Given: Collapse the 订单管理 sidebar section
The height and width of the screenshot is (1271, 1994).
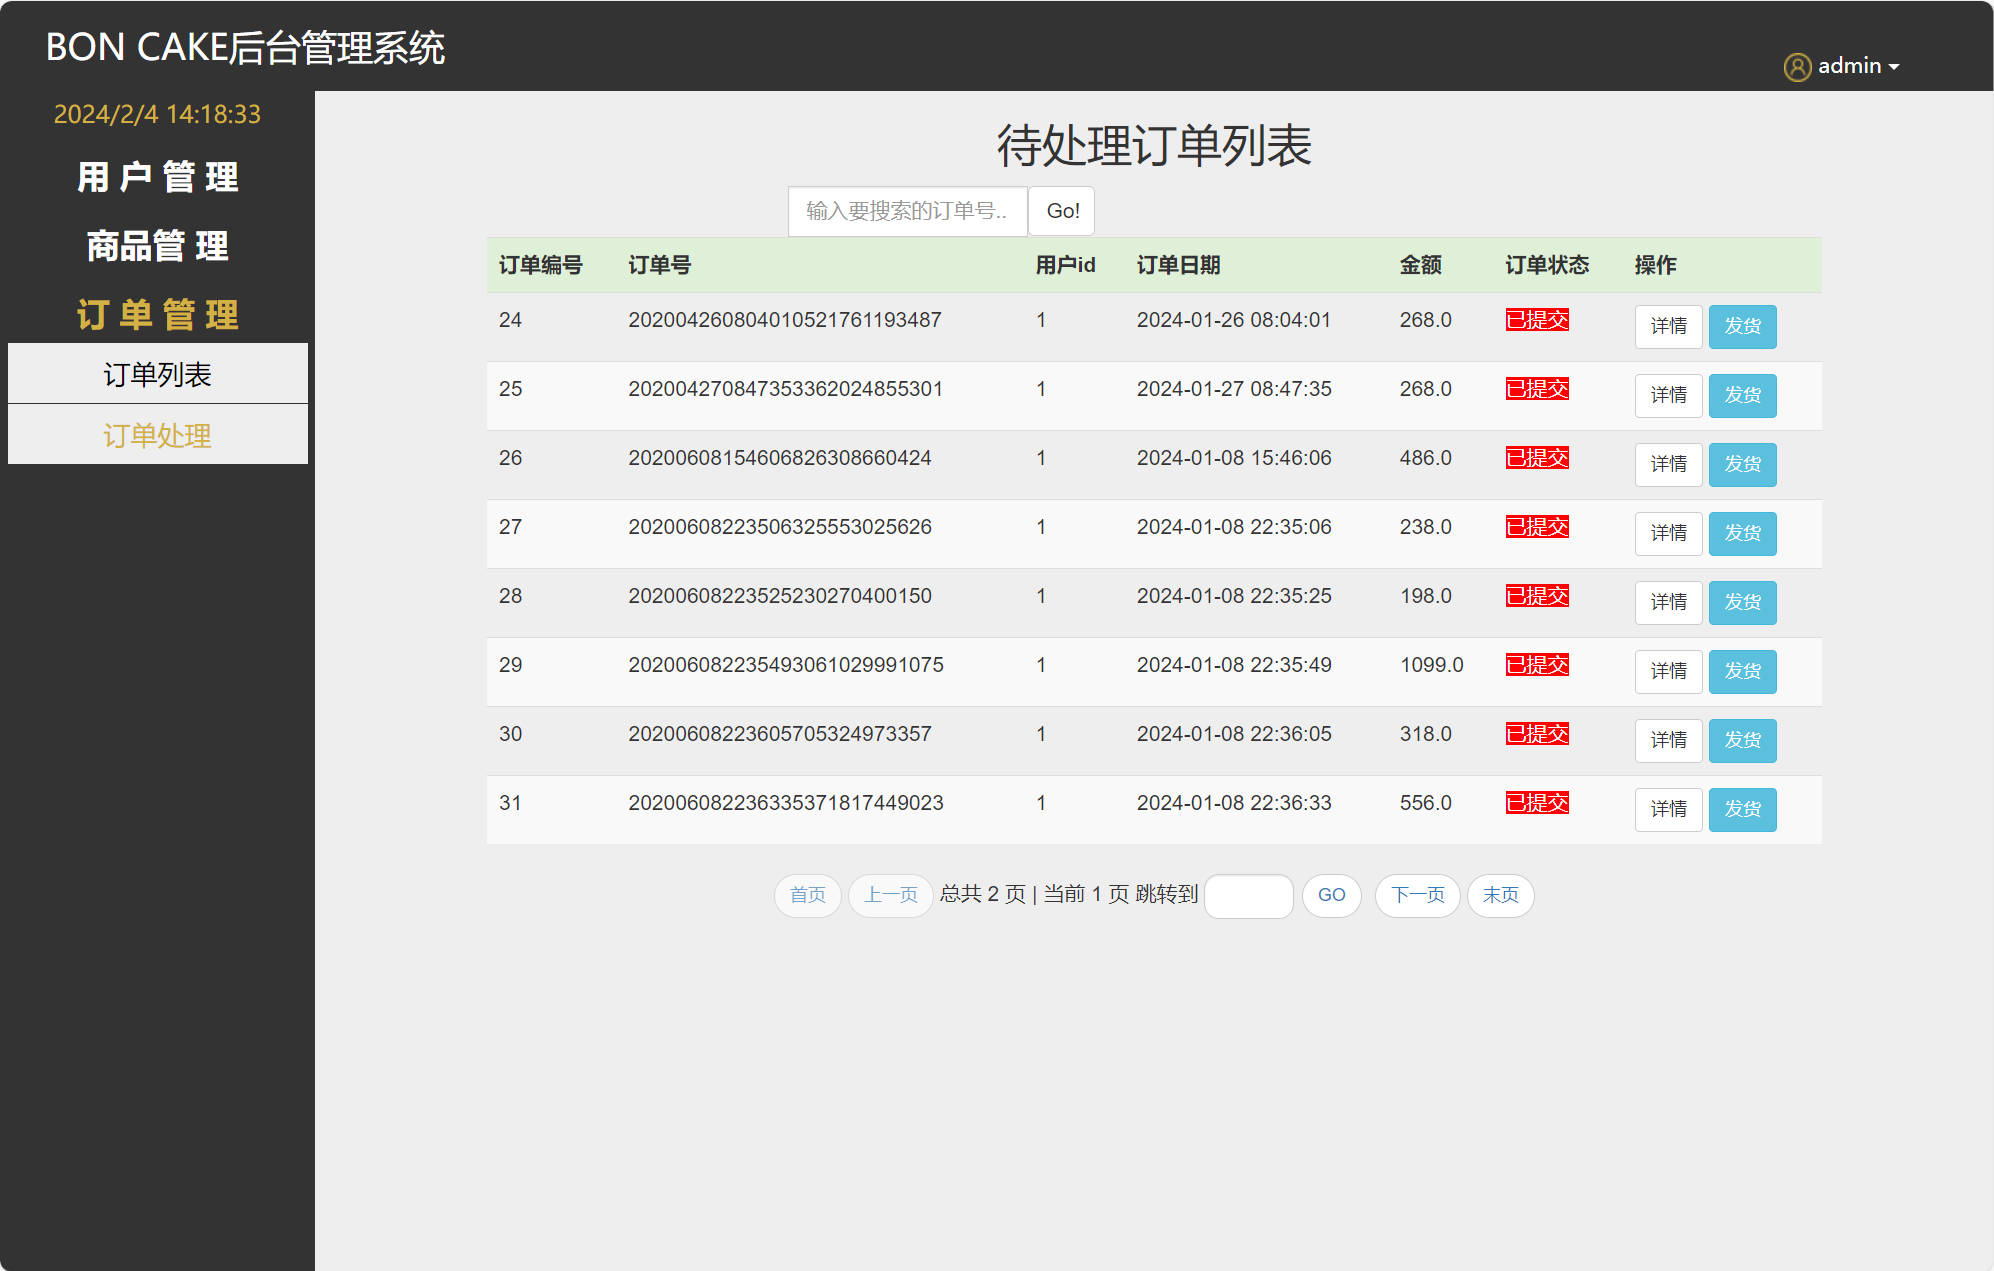Looking at the screenshot, I should click(x=158, y=315).
